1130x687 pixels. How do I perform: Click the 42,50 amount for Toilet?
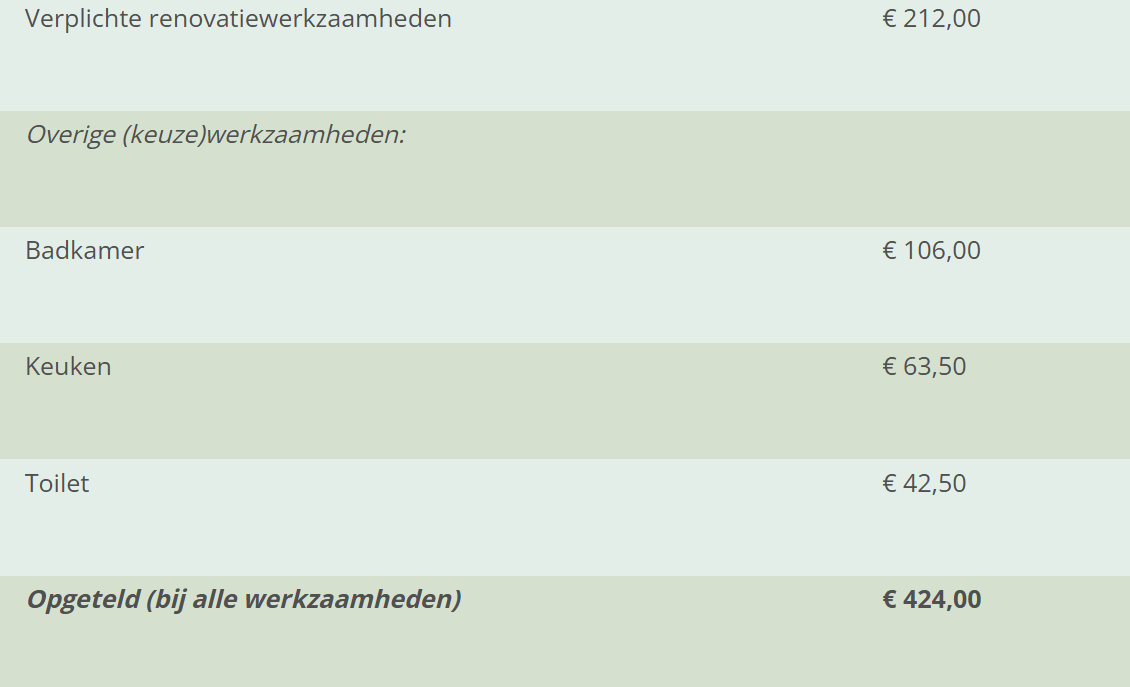pyautogui.click(x=935, y=484)
